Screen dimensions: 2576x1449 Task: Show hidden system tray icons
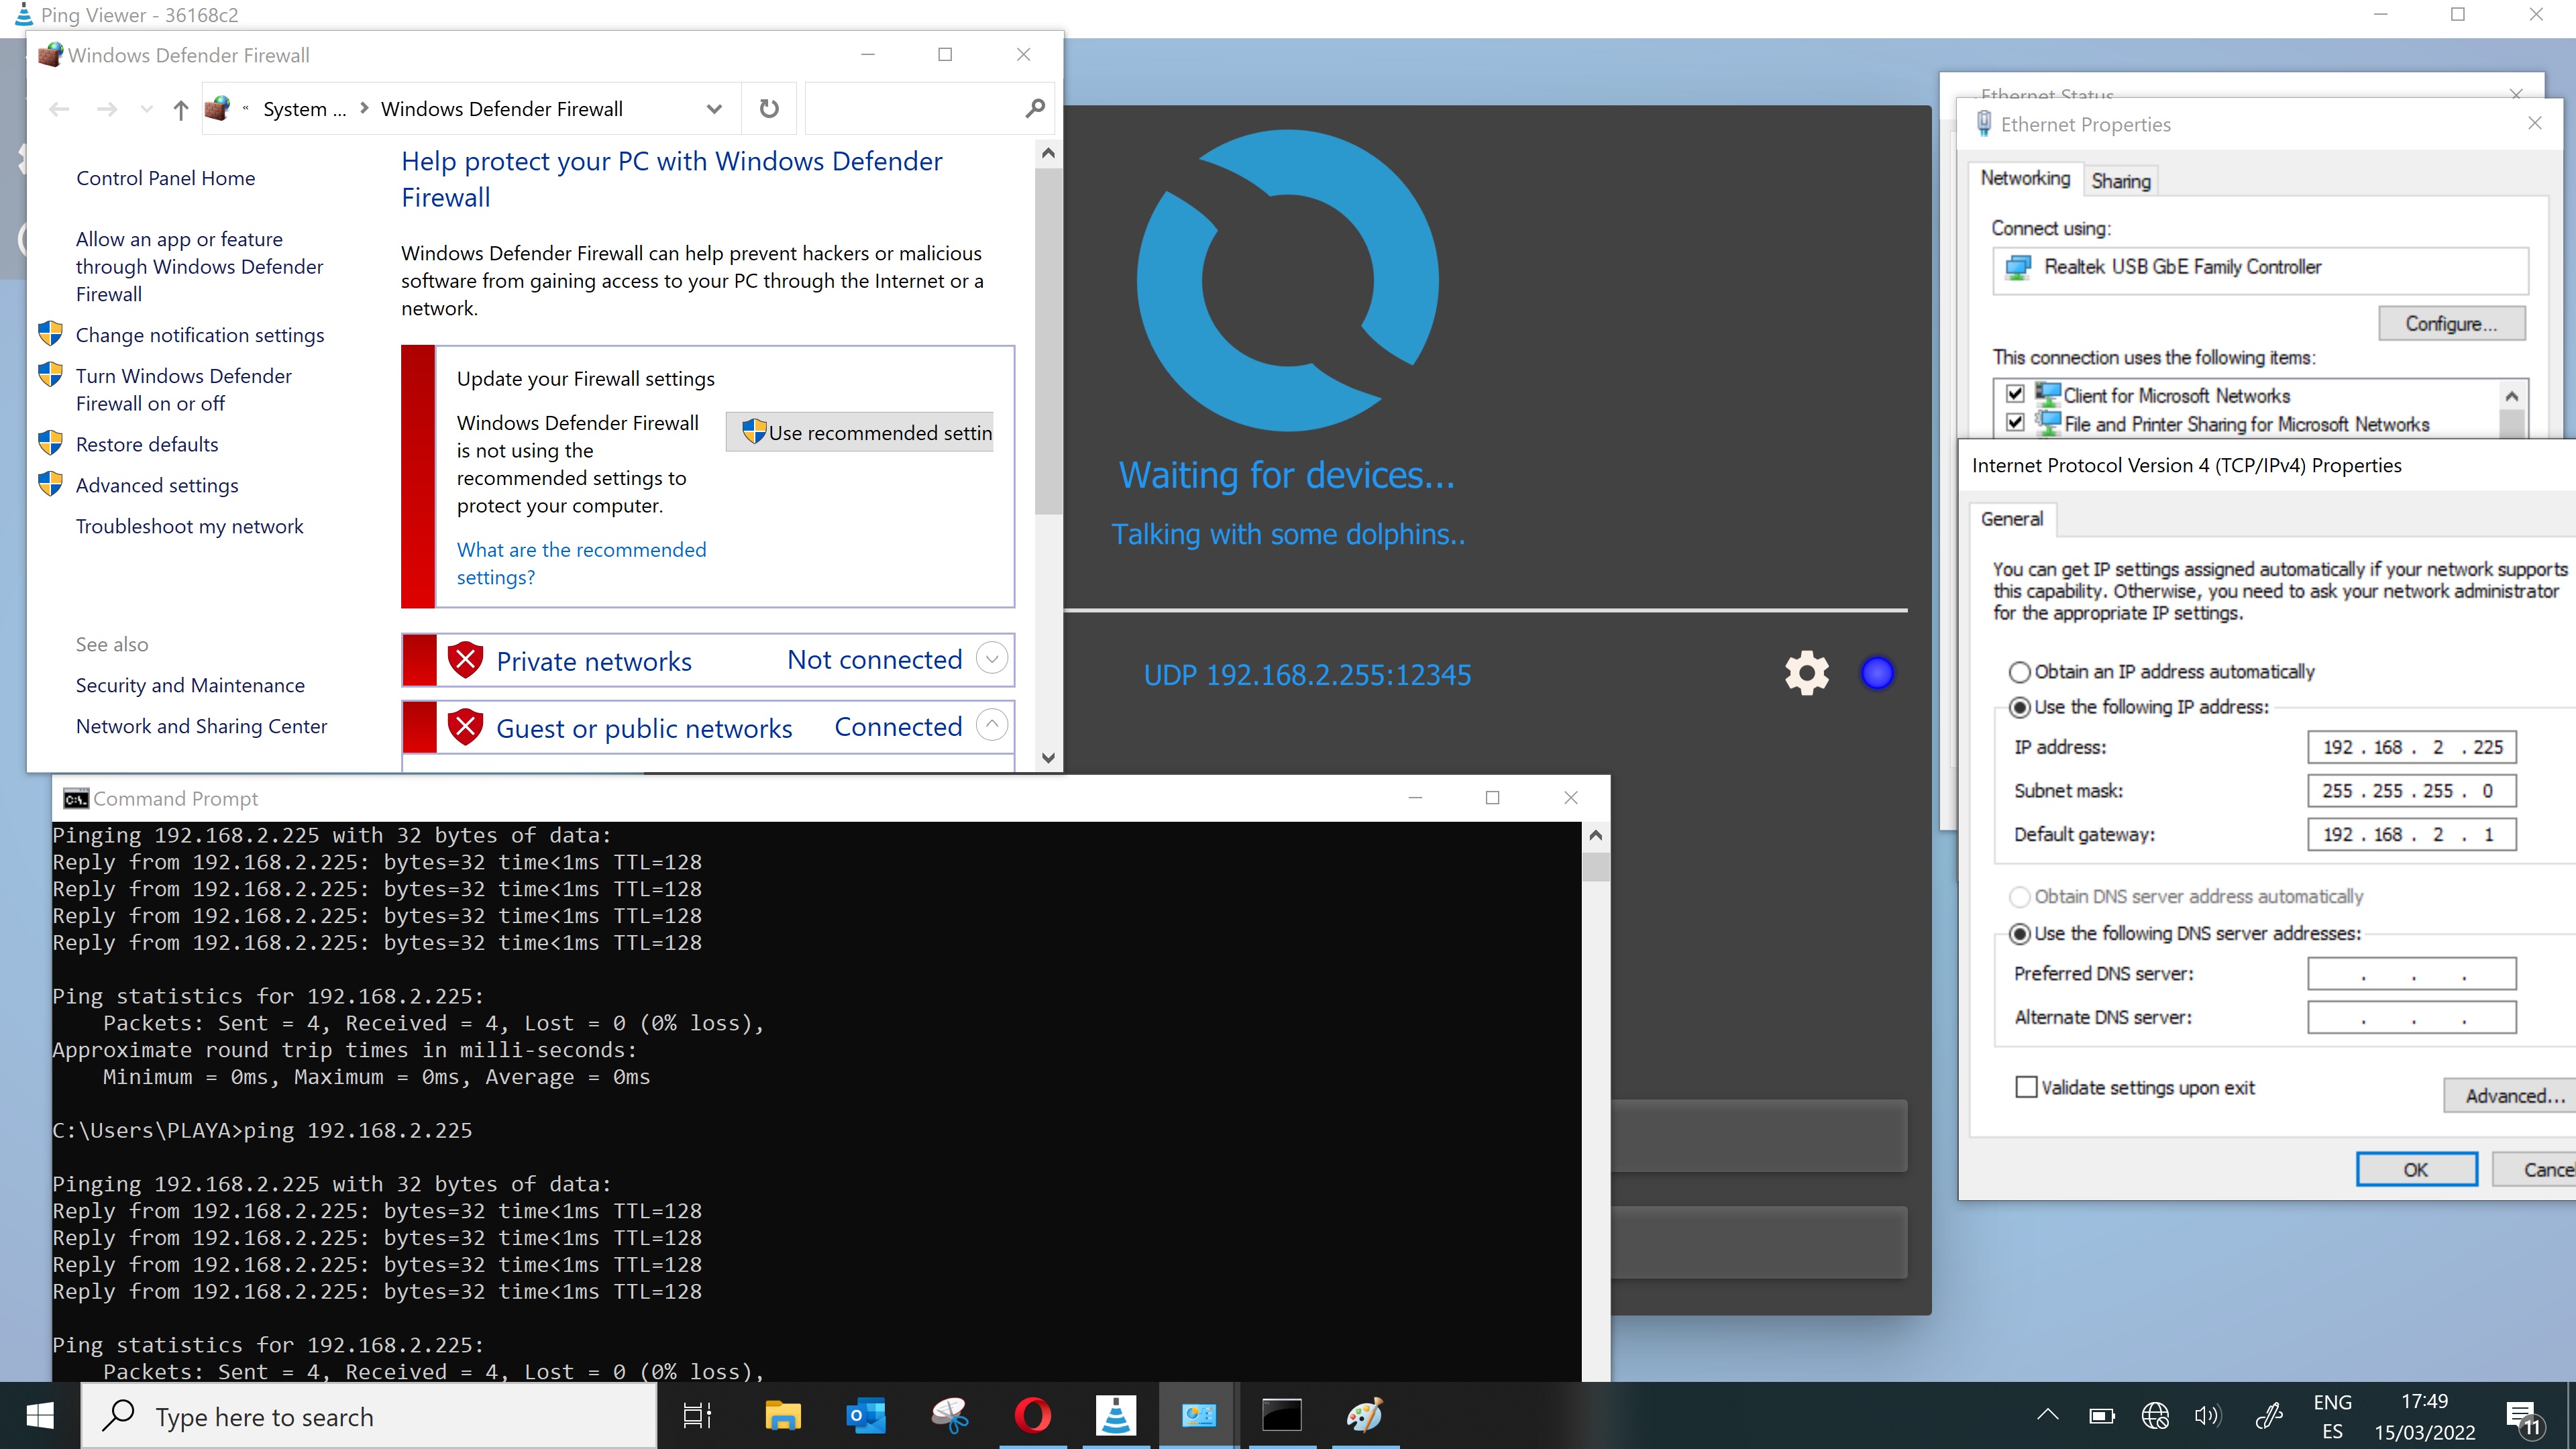tap(2047, 1415)
